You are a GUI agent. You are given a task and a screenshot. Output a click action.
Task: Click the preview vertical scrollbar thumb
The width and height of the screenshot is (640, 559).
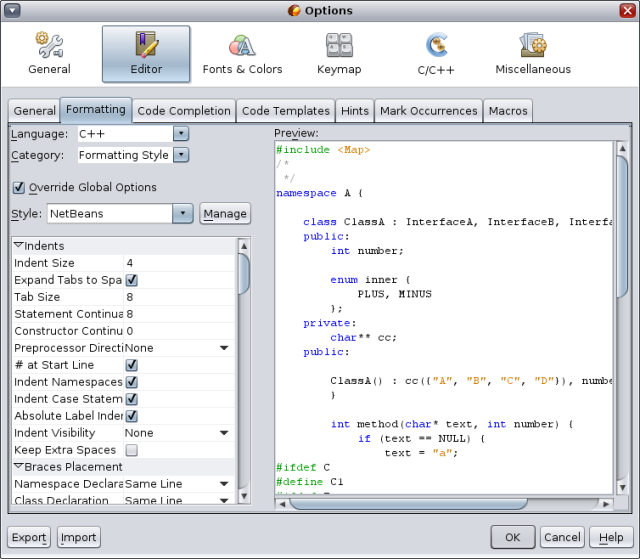point(622,226)
